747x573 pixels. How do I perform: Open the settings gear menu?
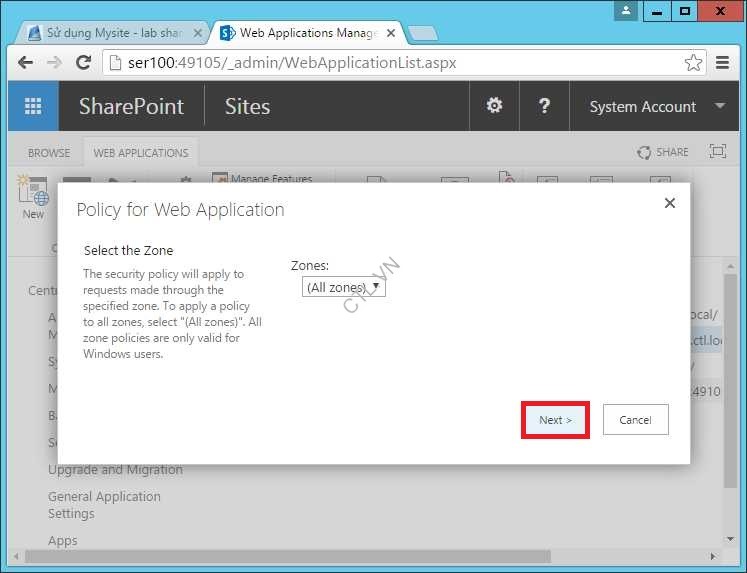point(494,106)
